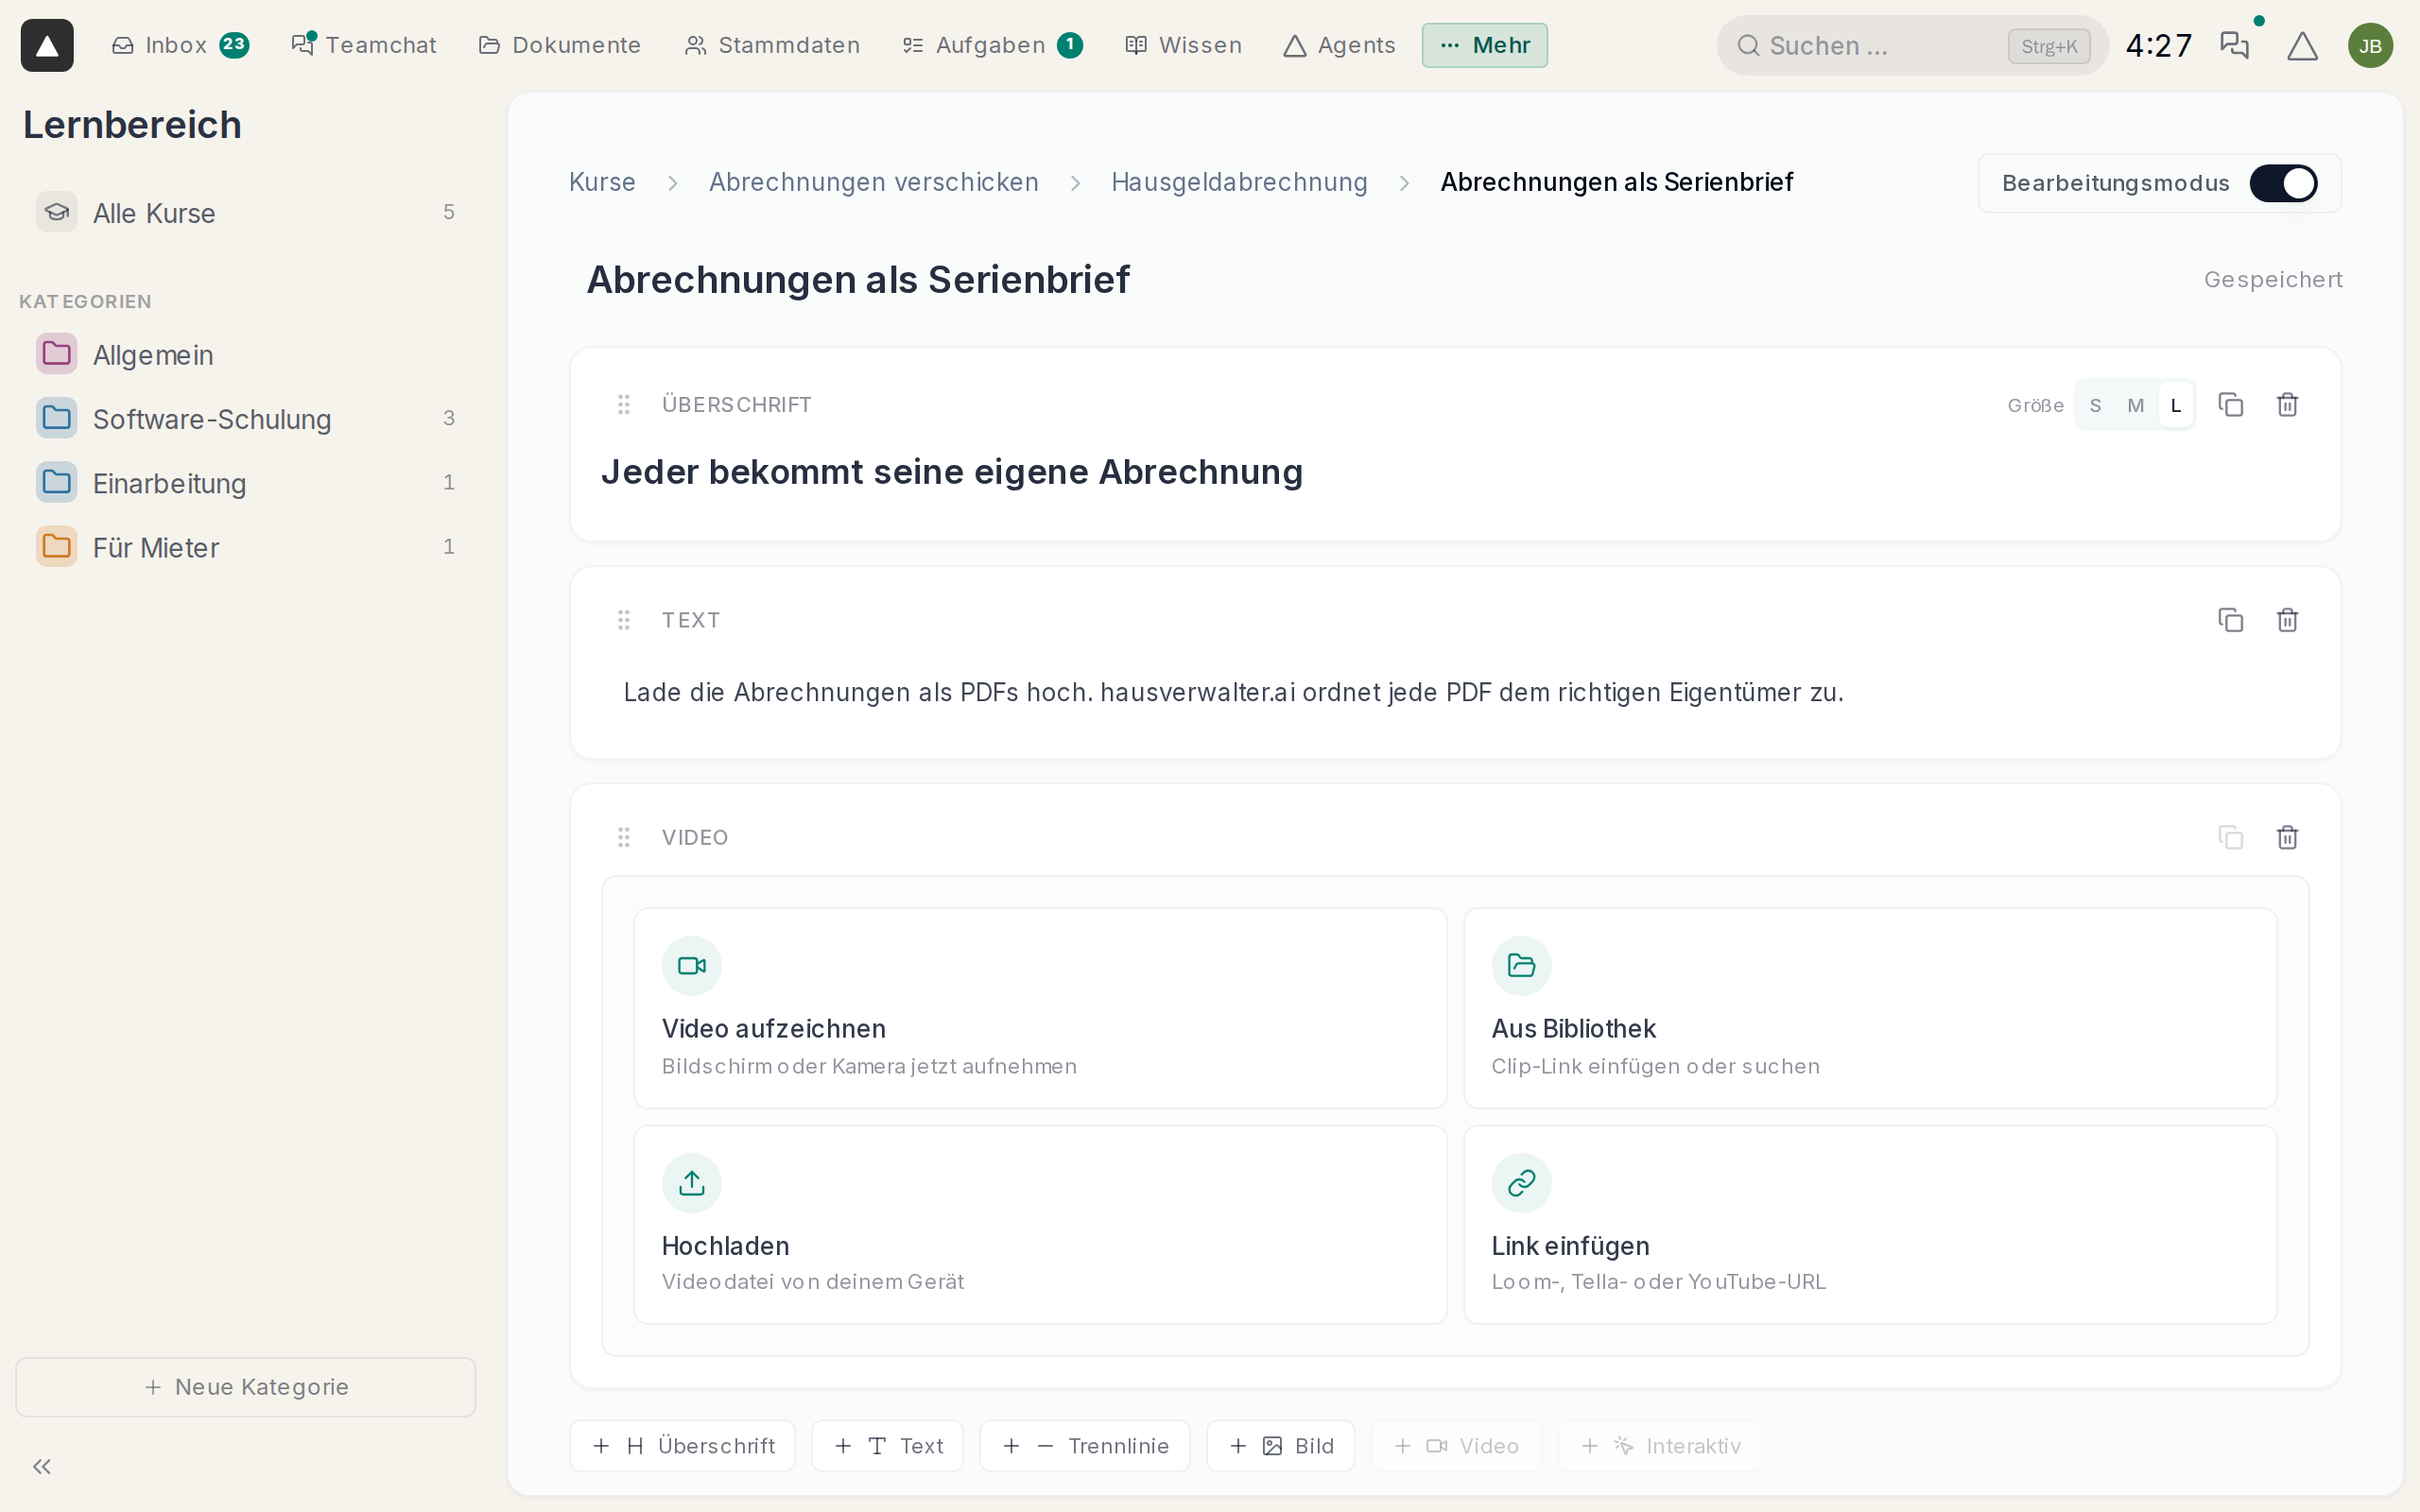The image size is (2420, 1512).
Task: Go to Hausgeldabrechnung breadcrumb
Action: coord(1239,182)
